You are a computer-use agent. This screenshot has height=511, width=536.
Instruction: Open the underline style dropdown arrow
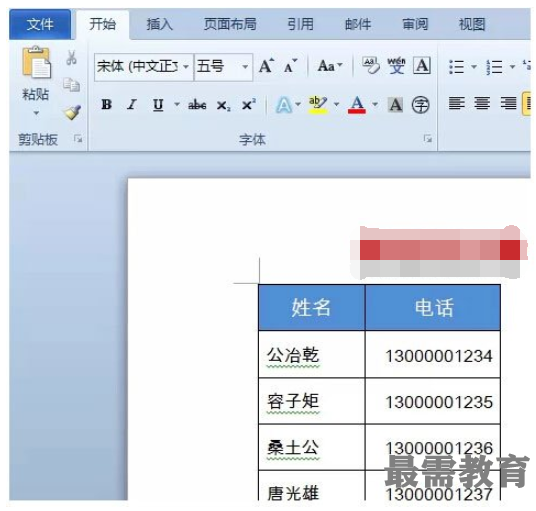(177, 104)
